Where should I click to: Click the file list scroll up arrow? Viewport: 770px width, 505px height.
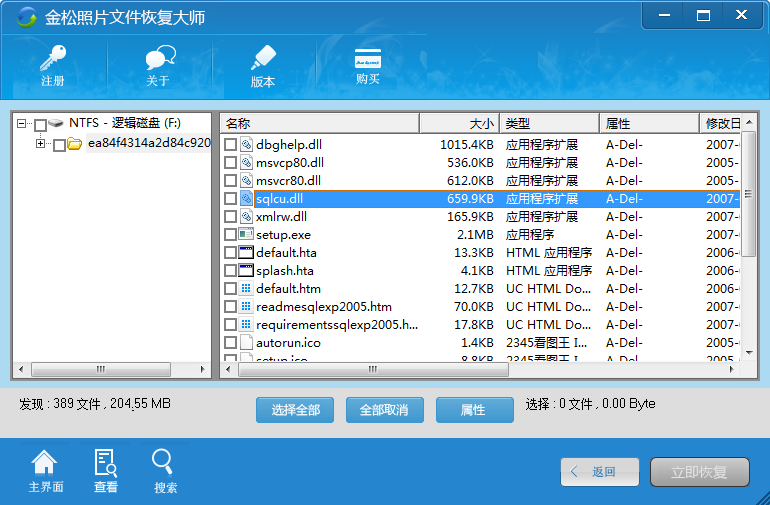pyautogui.click(x=749, y=122)
